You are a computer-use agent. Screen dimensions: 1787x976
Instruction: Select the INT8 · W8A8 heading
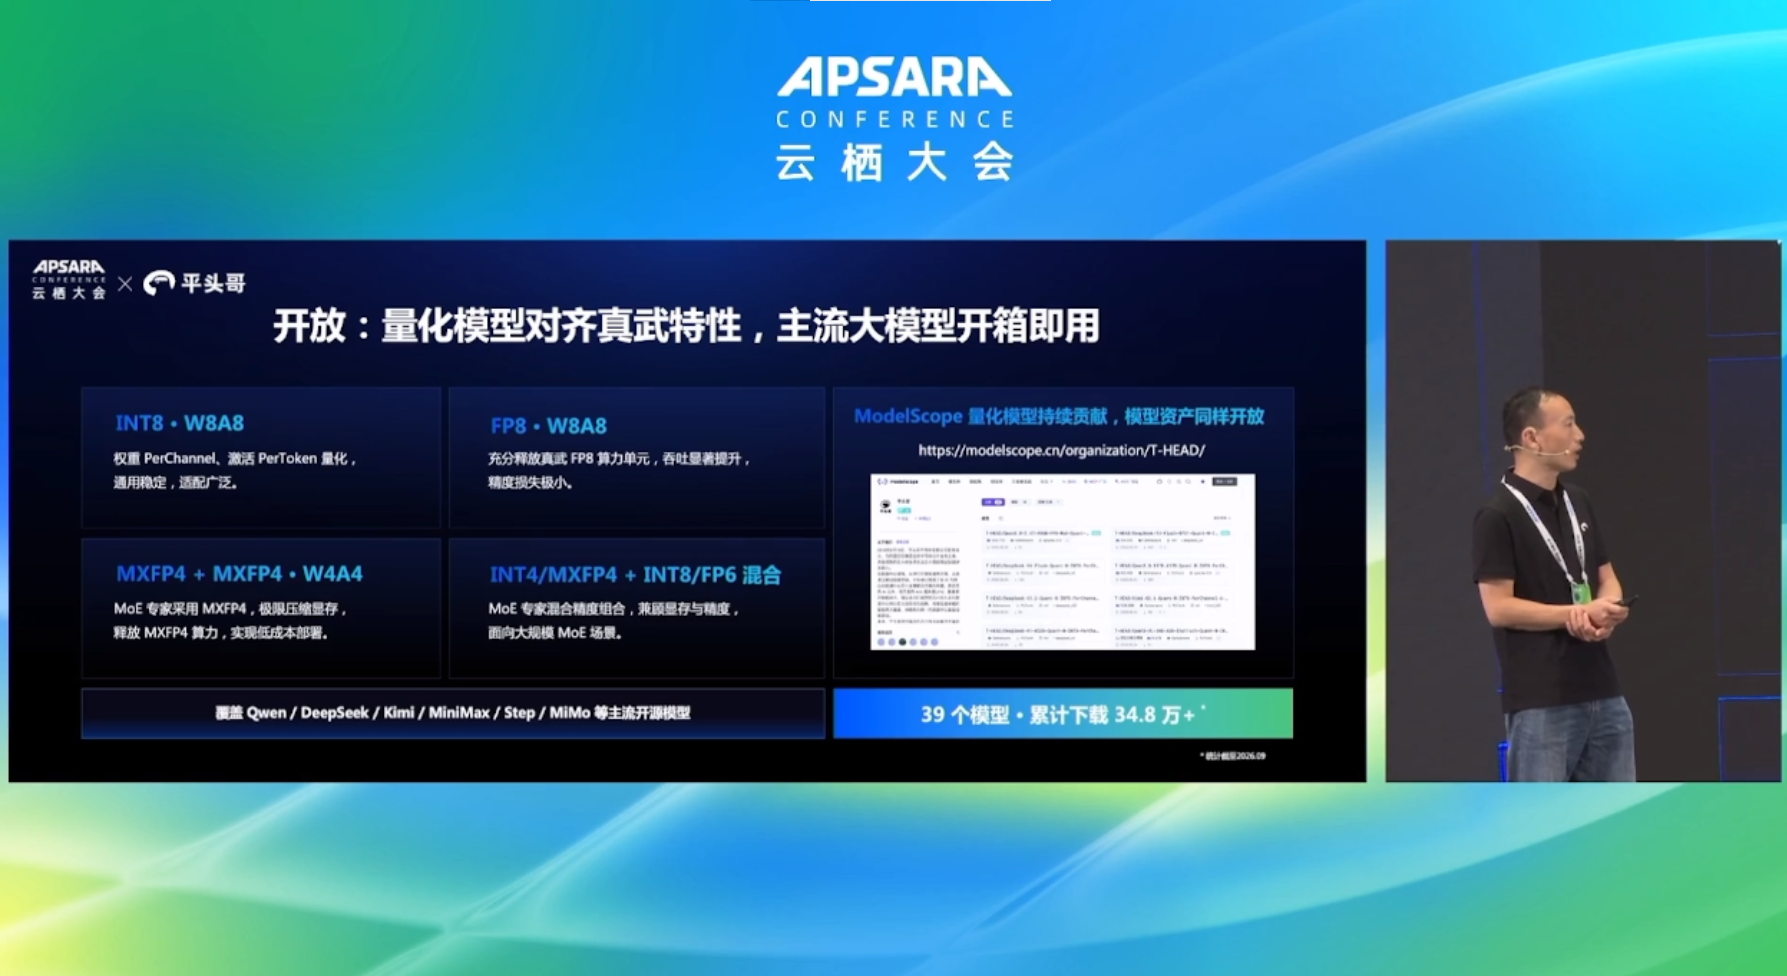[x=180, y=423]
